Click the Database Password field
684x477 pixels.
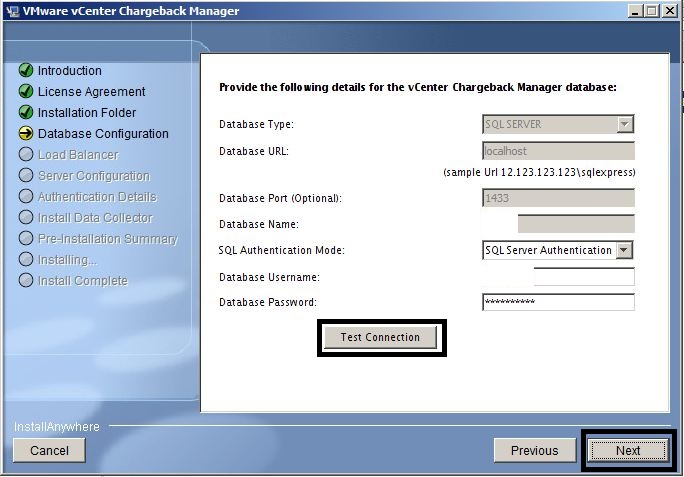point(558,302)
